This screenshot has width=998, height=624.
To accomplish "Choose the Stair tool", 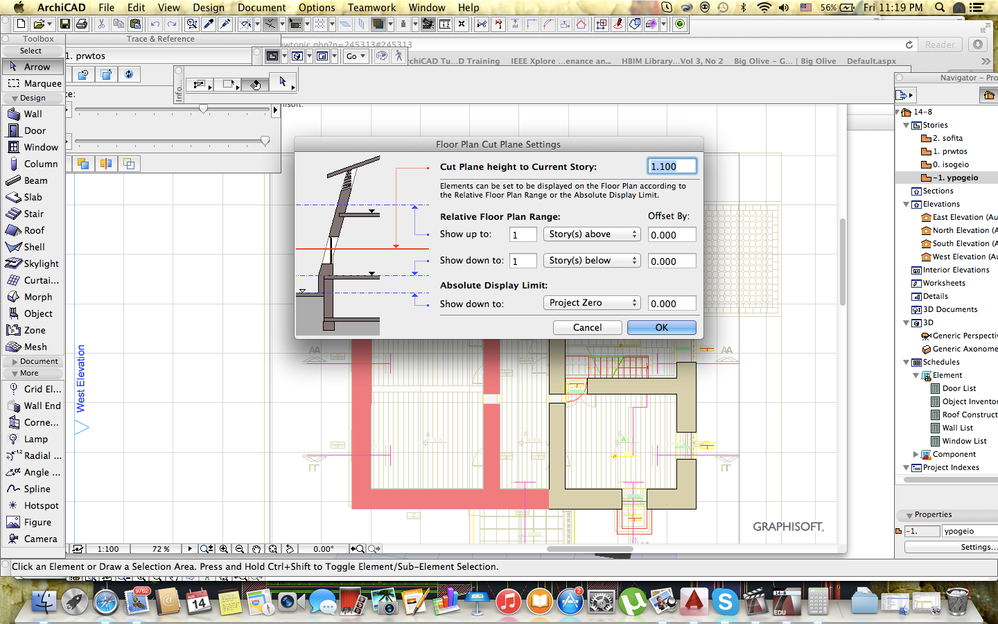I will point(33,214).
